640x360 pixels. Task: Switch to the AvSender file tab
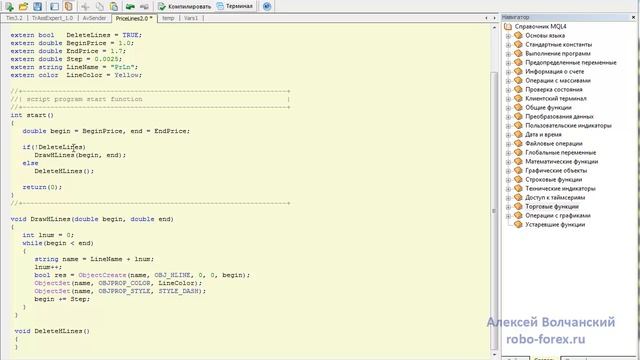[x=94, y=18]
